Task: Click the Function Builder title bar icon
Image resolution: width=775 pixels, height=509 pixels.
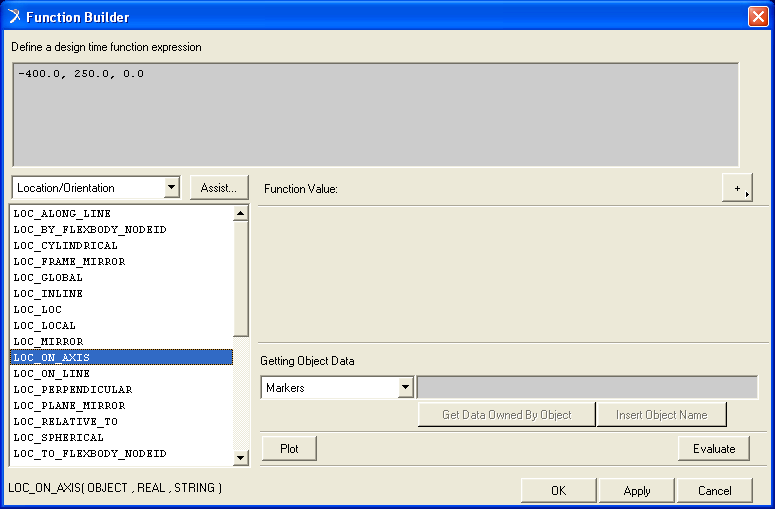Action: [14, 16]
